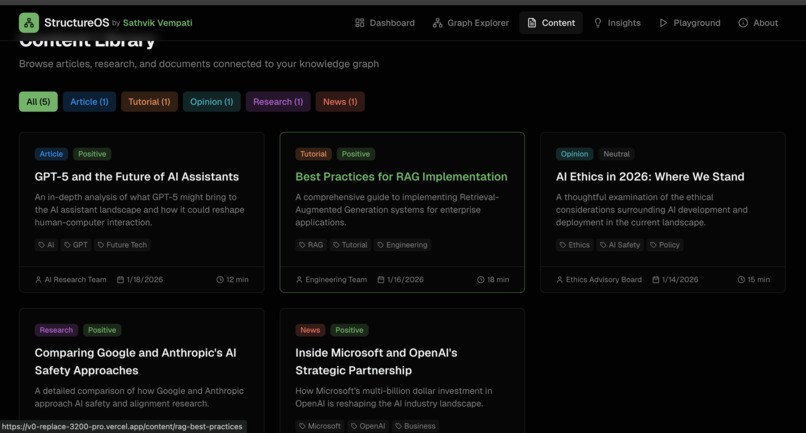
Task: Open Best Practices for RAG Implementation
Action: (x=401, y=176)
